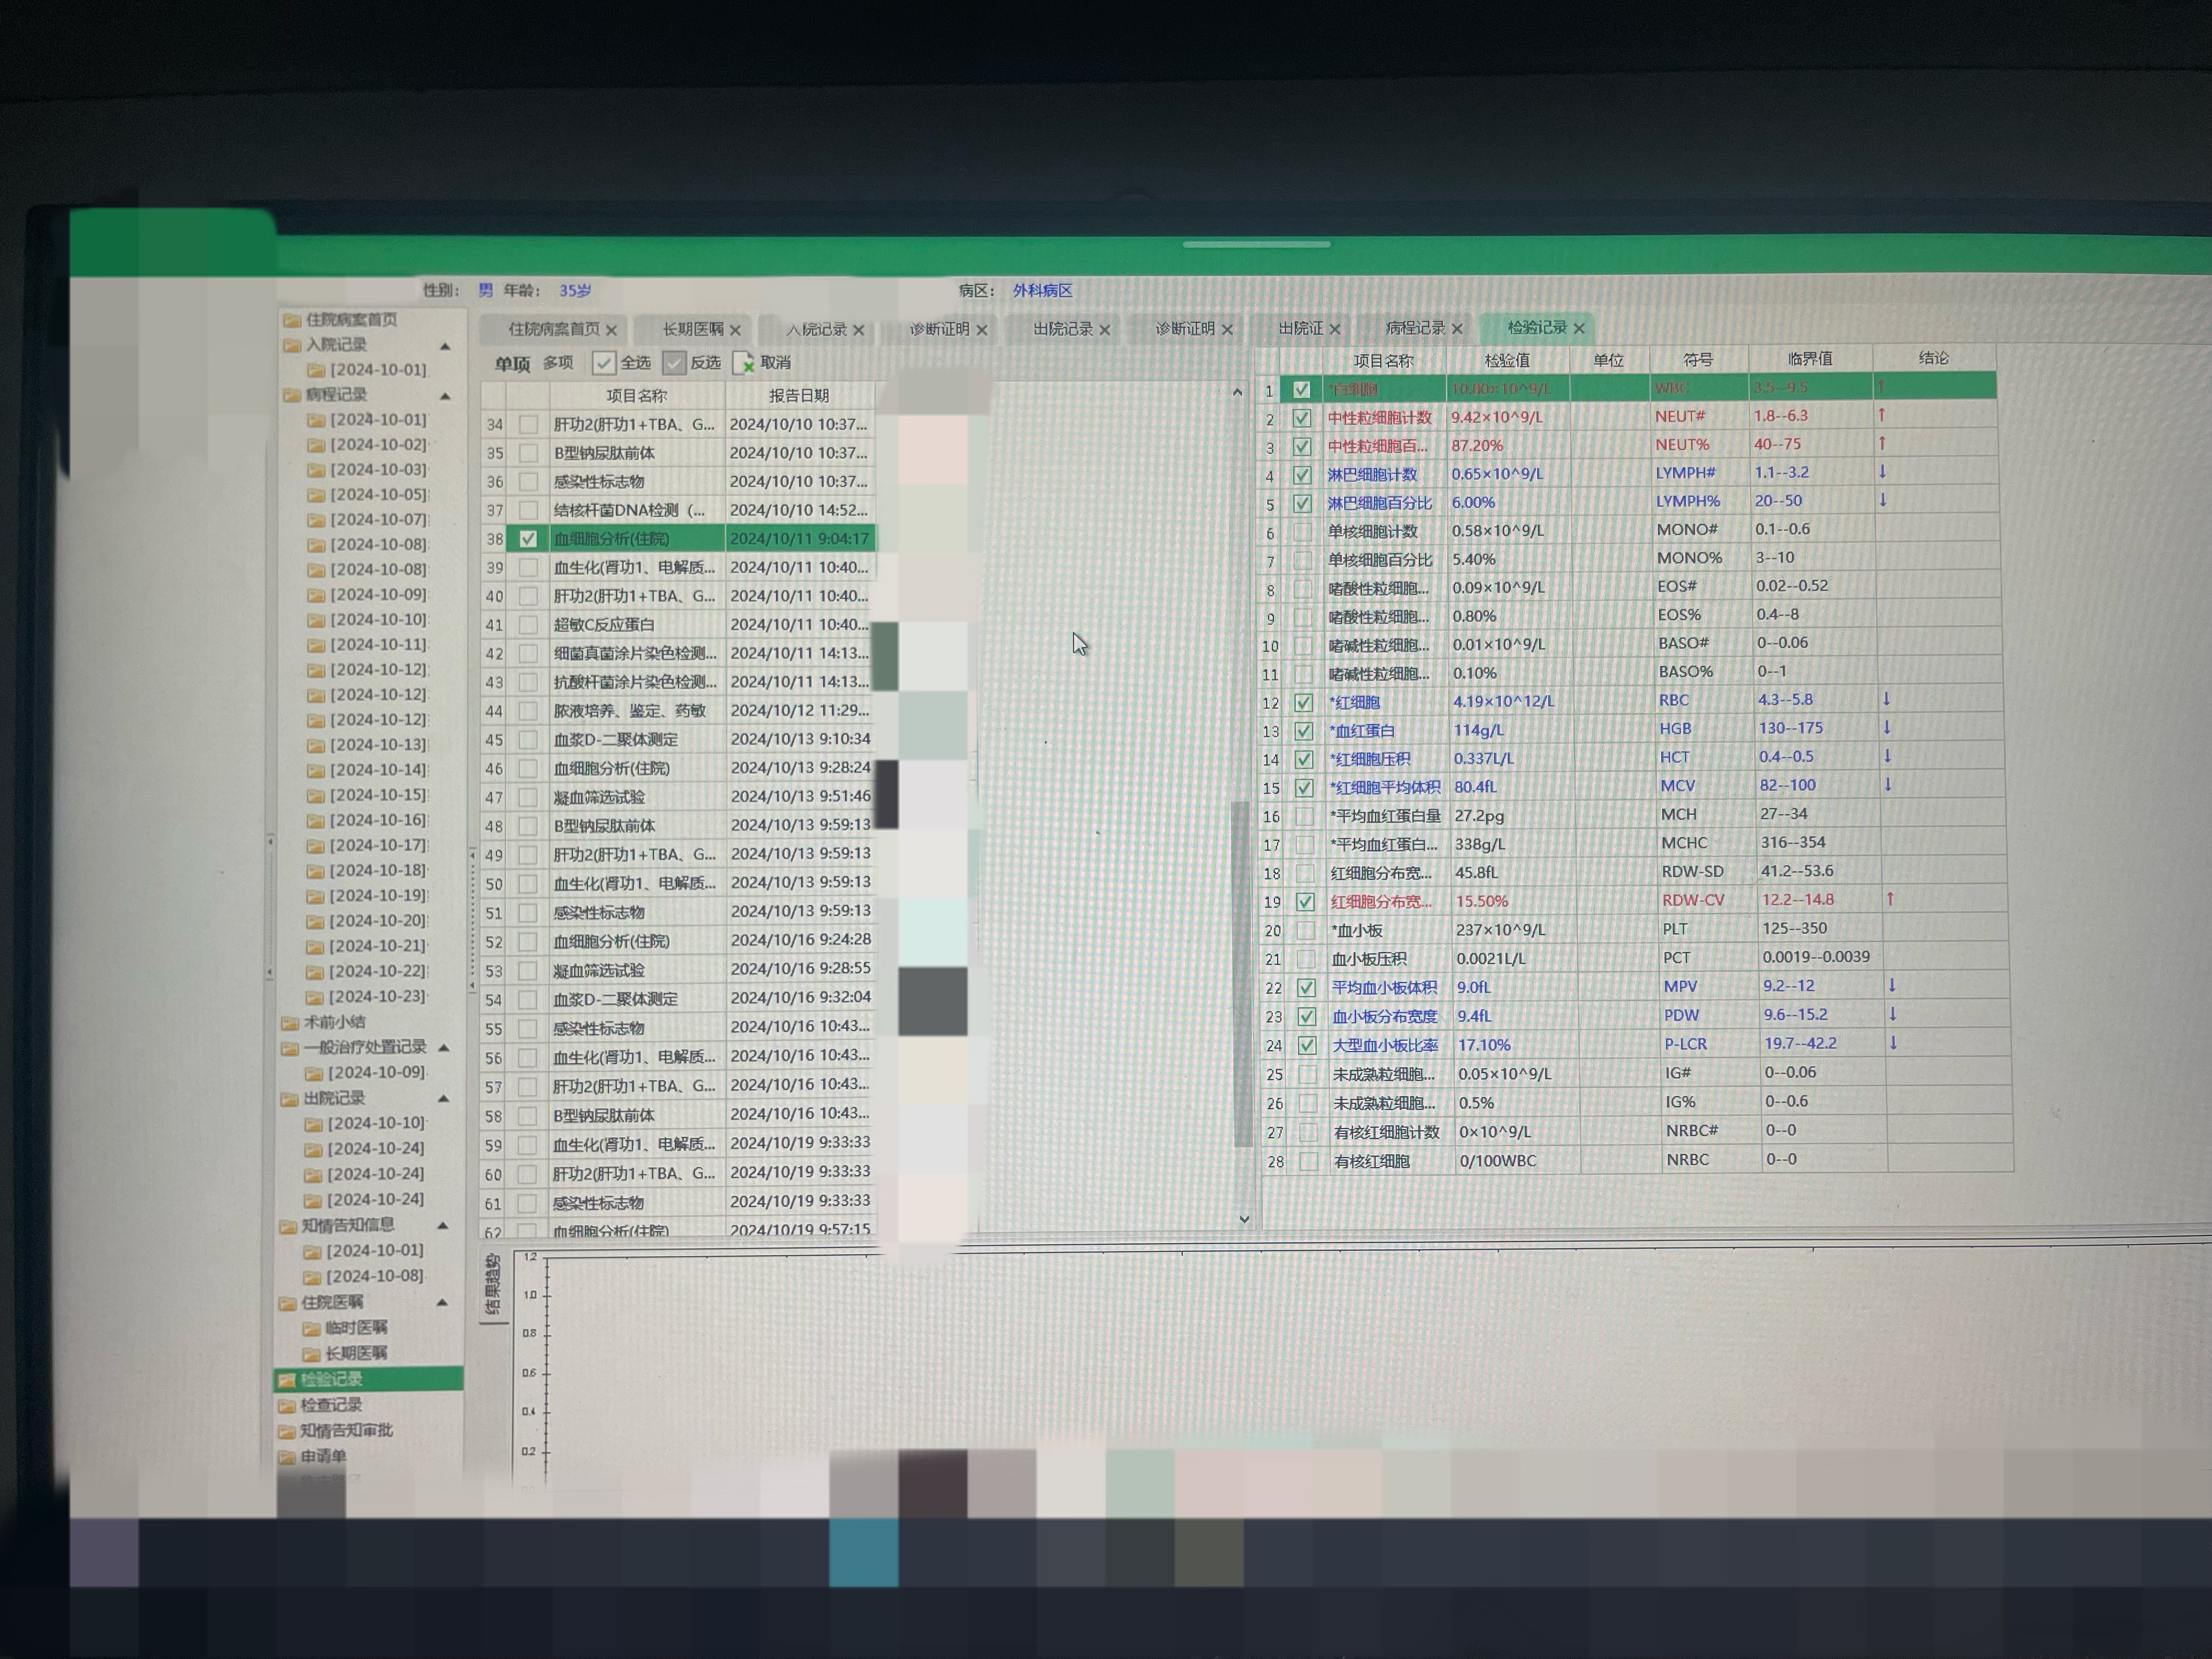Click the test list vertical scrollbar thumb
Screen dimensions: 2212x1659
tap(1243, 973)
